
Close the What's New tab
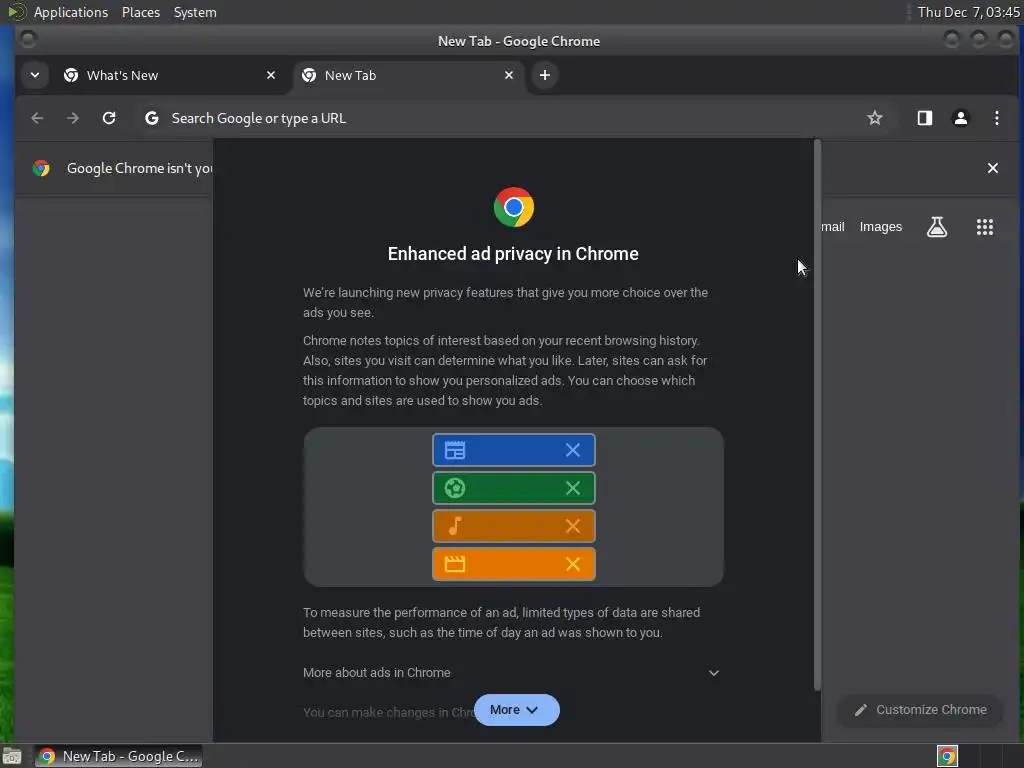(271, 75)
